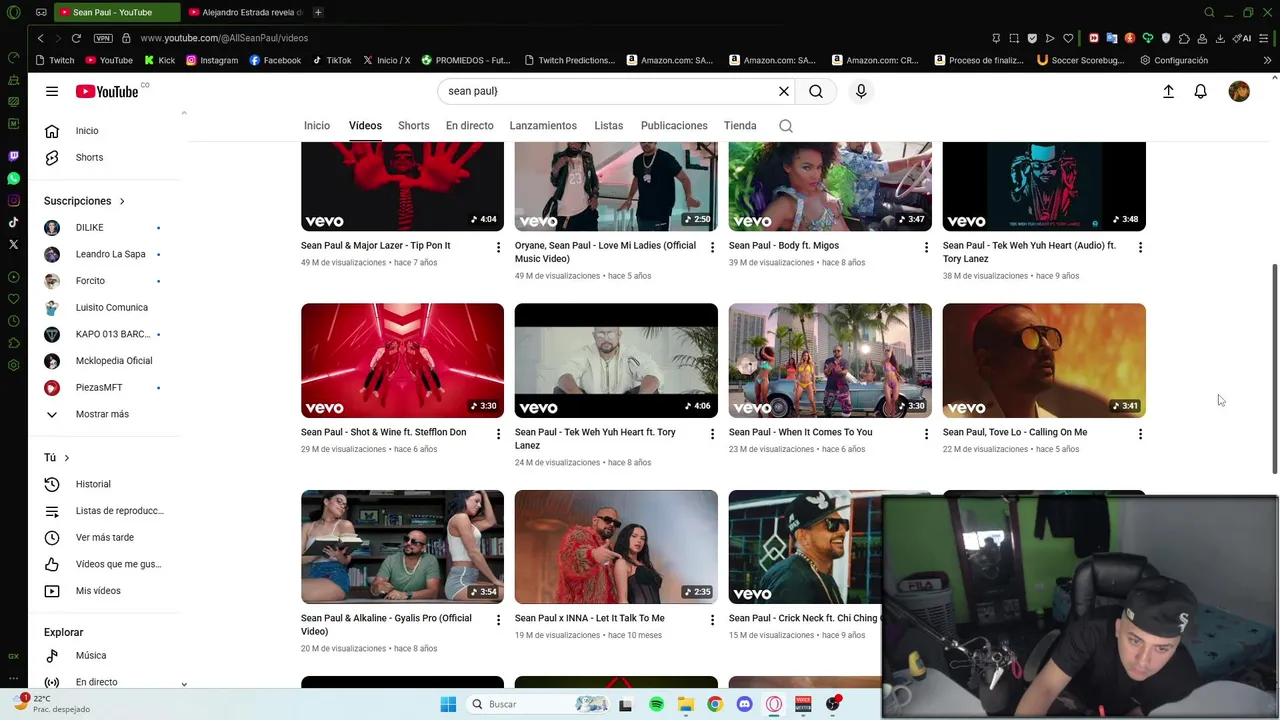Image resolution: width=1280 pixels, height=720 pixels.
Task: Open a new browser tab with plus icon
Action: 318,12
